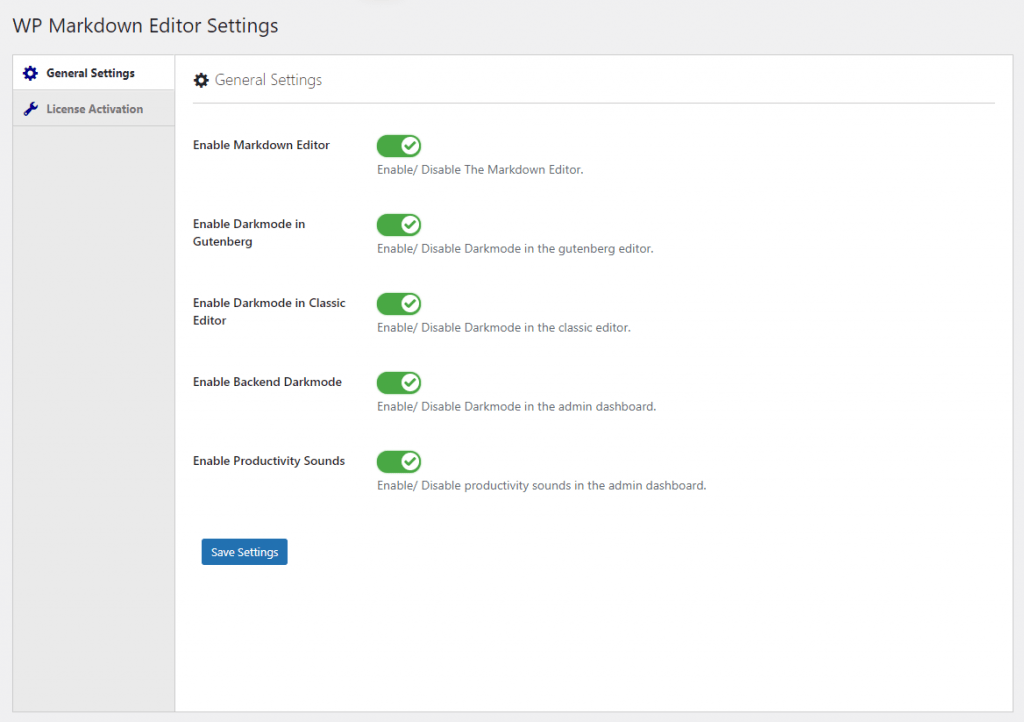The image size is (1024, 722).
Task: Toggle the Enable Backend Darkmode switch
Action: pos(399,383)
